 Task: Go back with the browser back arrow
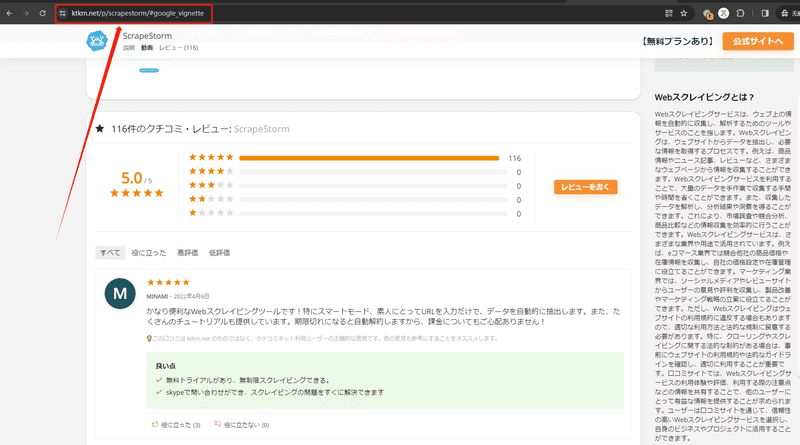click(9, 13)
